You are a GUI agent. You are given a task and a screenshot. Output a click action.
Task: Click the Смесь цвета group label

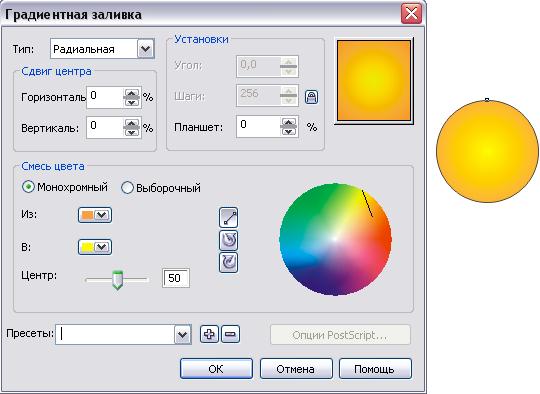click(53, 166)
